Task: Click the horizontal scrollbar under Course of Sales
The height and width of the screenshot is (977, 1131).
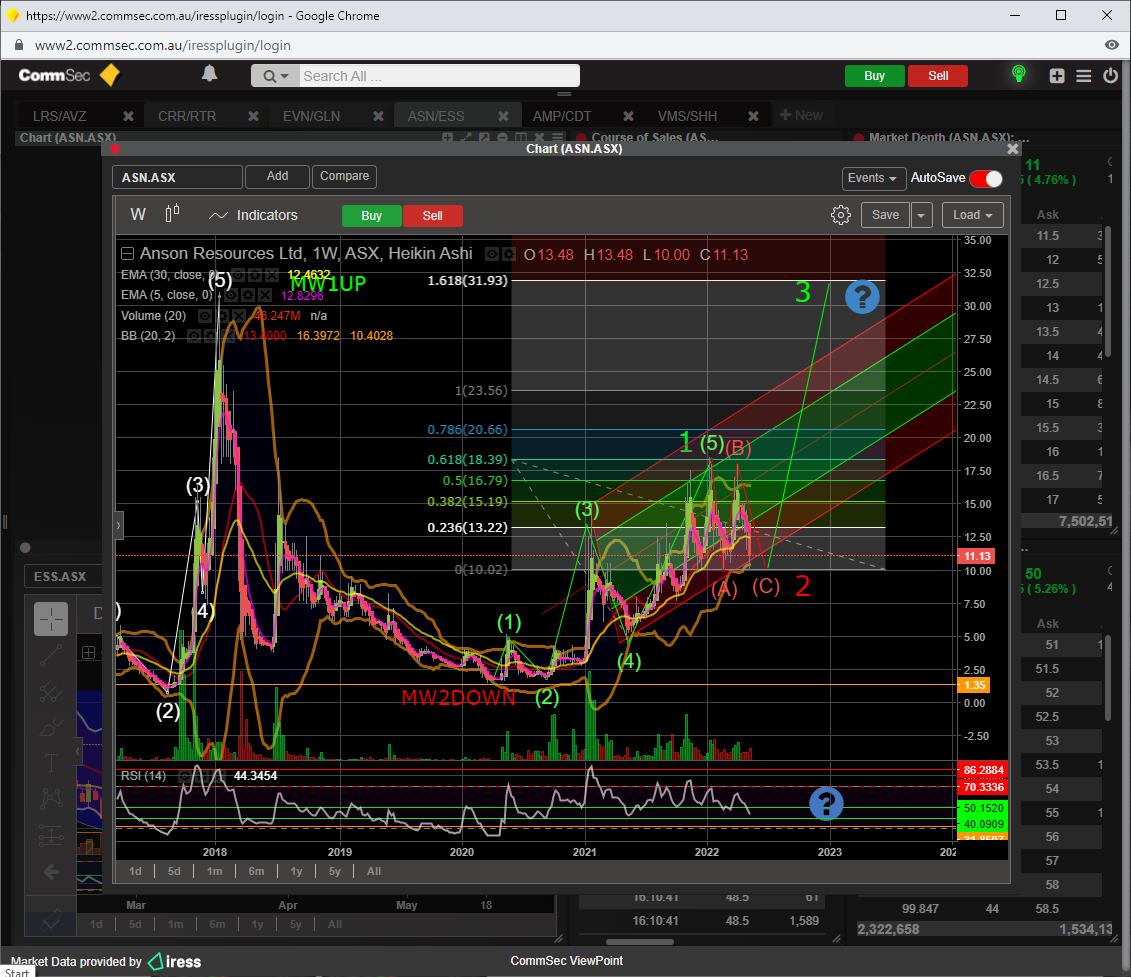Action: tap(640, 942)
